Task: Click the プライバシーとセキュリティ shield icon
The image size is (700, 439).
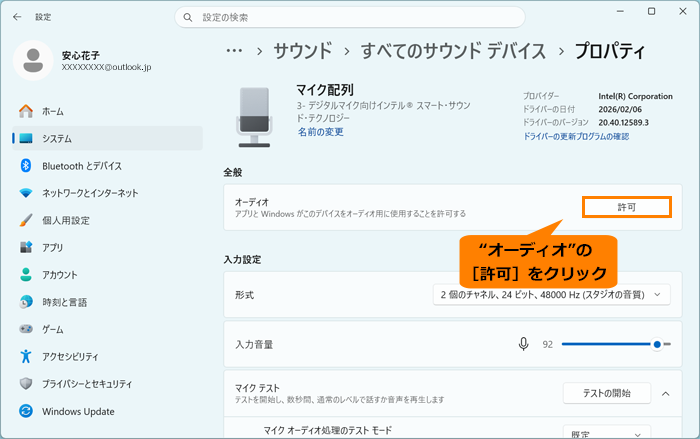Action: pyautogui.click(x=26, y=384)
